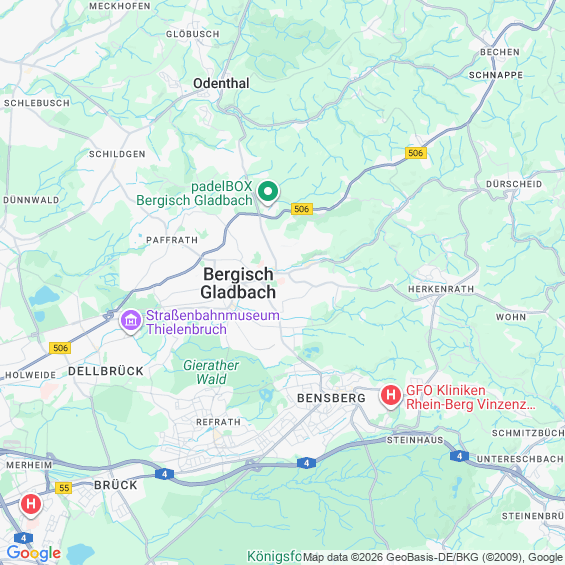Select the Bergisch Gladbach city label

[238, 283]
